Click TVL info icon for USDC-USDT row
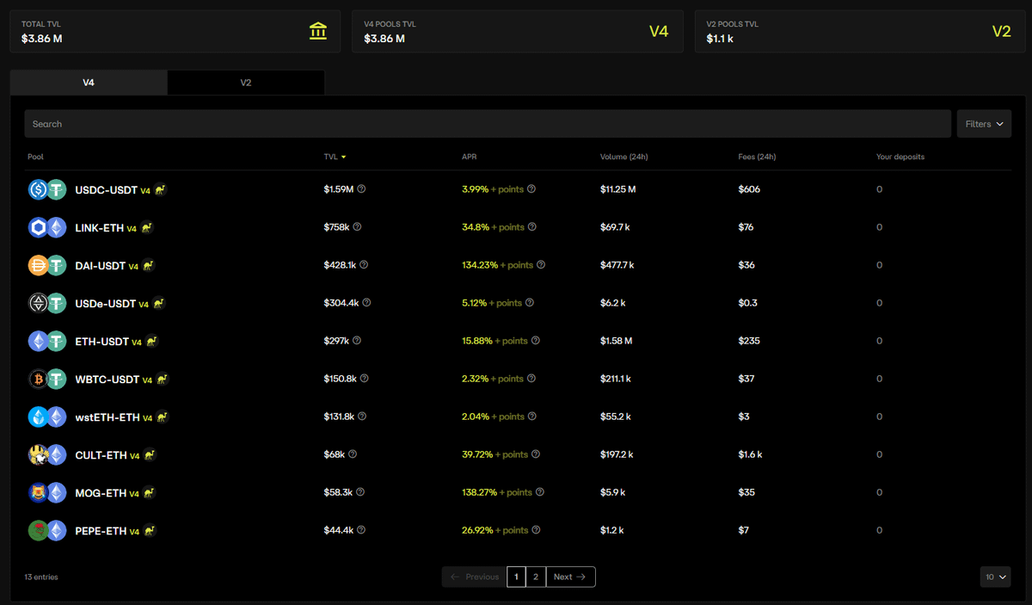The height and width of the screenshot is (605, 1032). (362, 189)
